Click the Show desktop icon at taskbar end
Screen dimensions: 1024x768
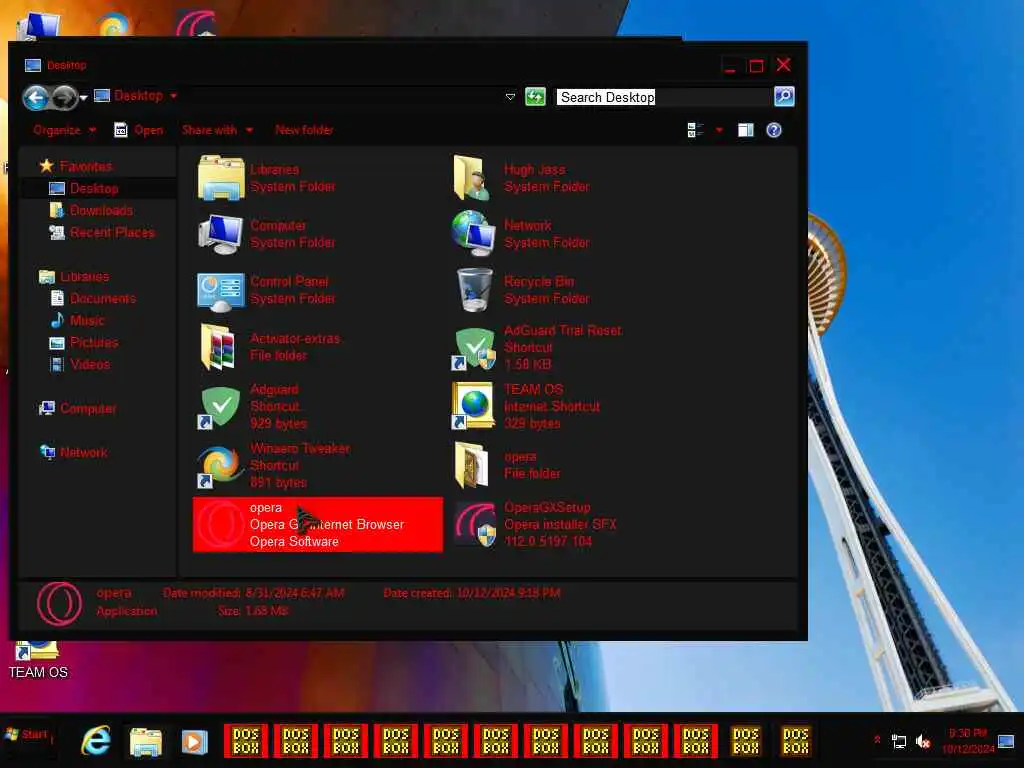coord(1006,741)
